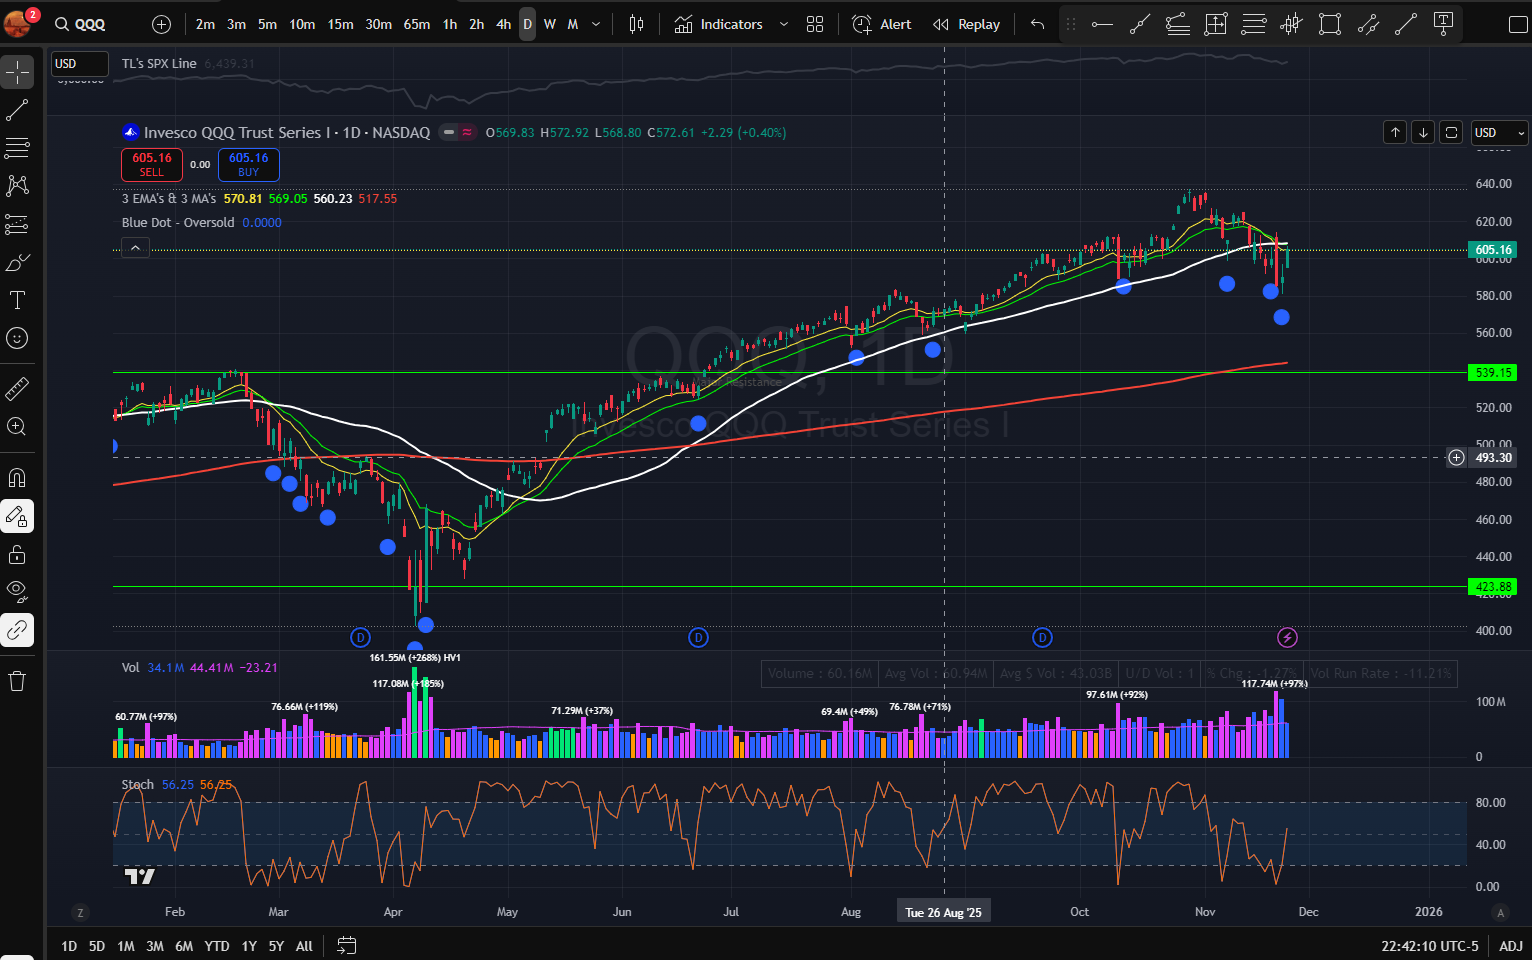The width and height of the screenshot is (1532, 960).
Task: Toggle drawing sync link icon
Action: coord(17,630)
